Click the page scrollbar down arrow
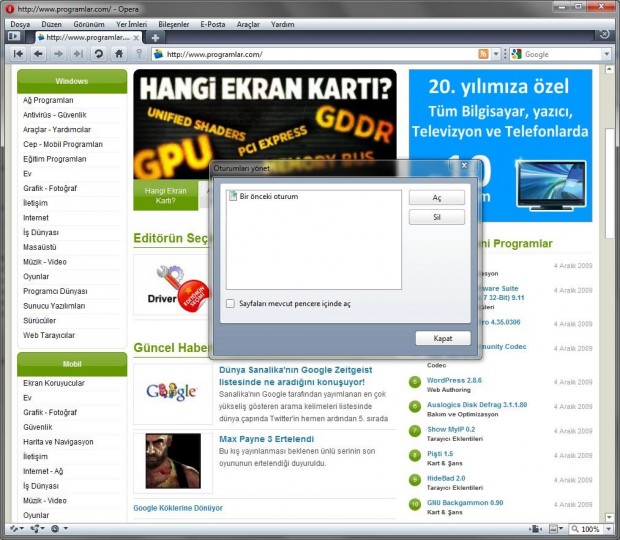620x540 pixels. 609,517
